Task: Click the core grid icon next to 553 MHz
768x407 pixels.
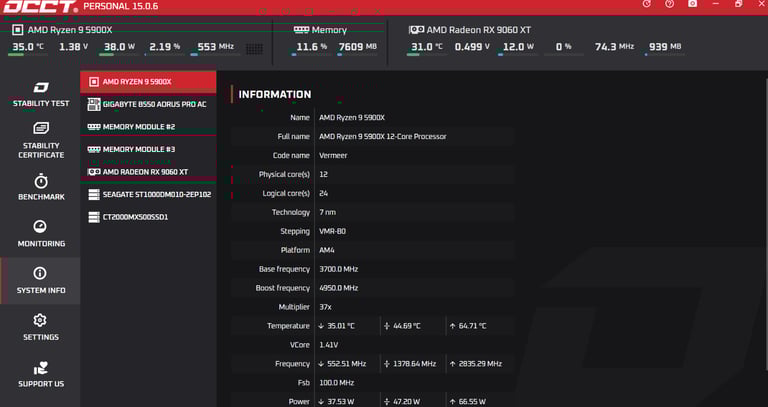Action: (x=254, y=48)
